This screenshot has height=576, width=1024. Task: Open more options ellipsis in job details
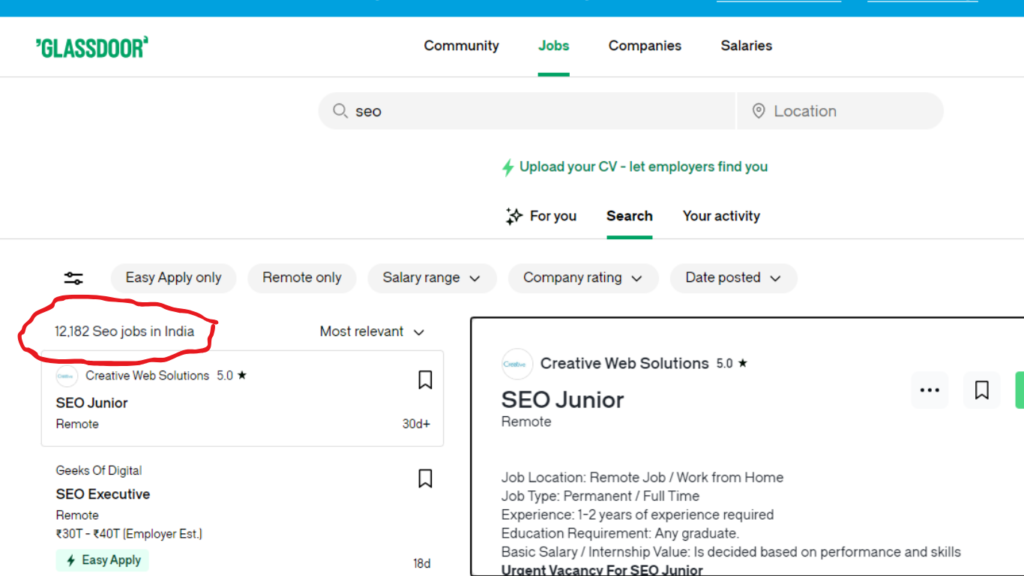[929, 390]
